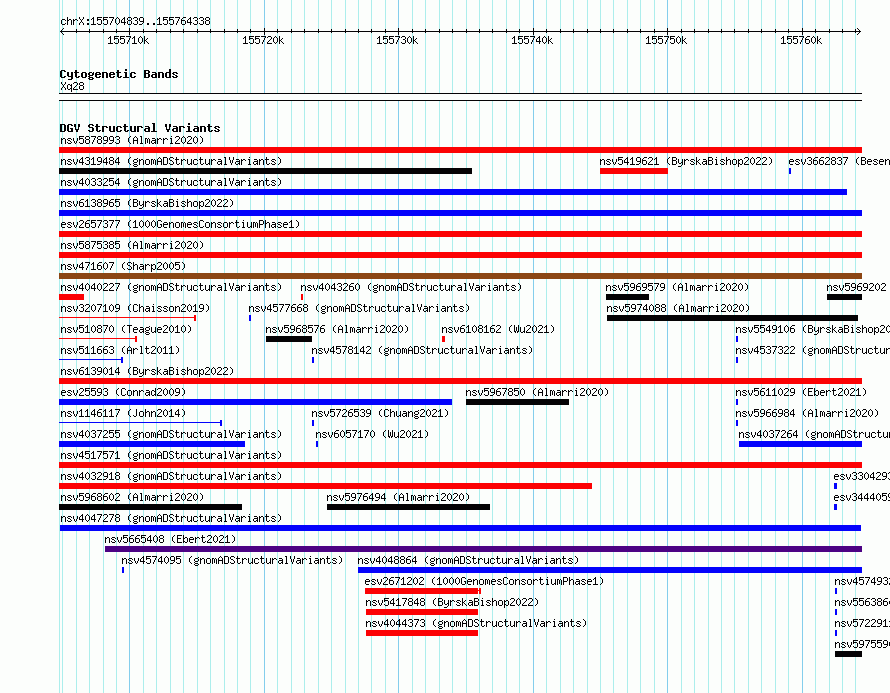Screen dimensions: 890x693
Task: Select the blue nsv4033254 variant bar
Action: pyautogui.click(x=453, y=192)
